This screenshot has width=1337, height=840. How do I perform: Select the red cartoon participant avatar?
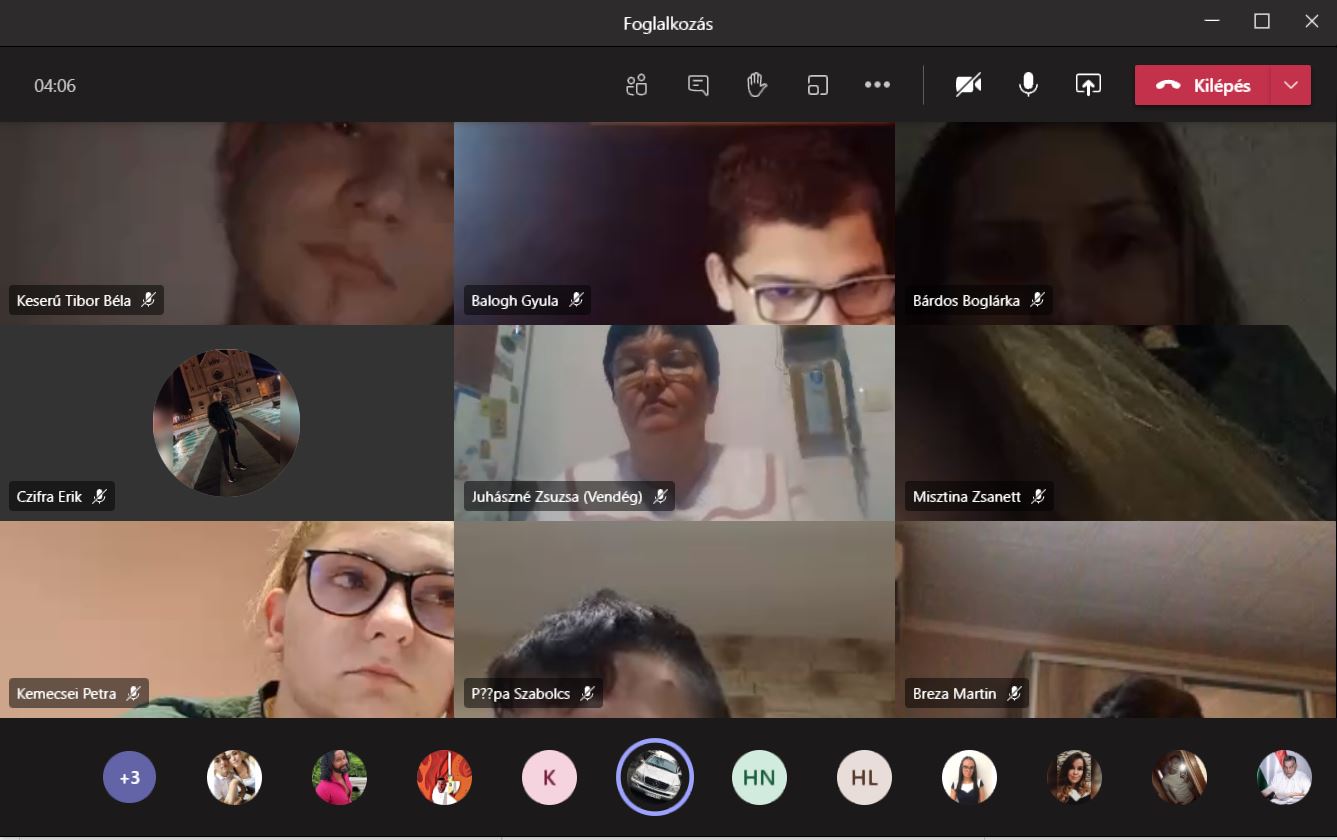444,777
